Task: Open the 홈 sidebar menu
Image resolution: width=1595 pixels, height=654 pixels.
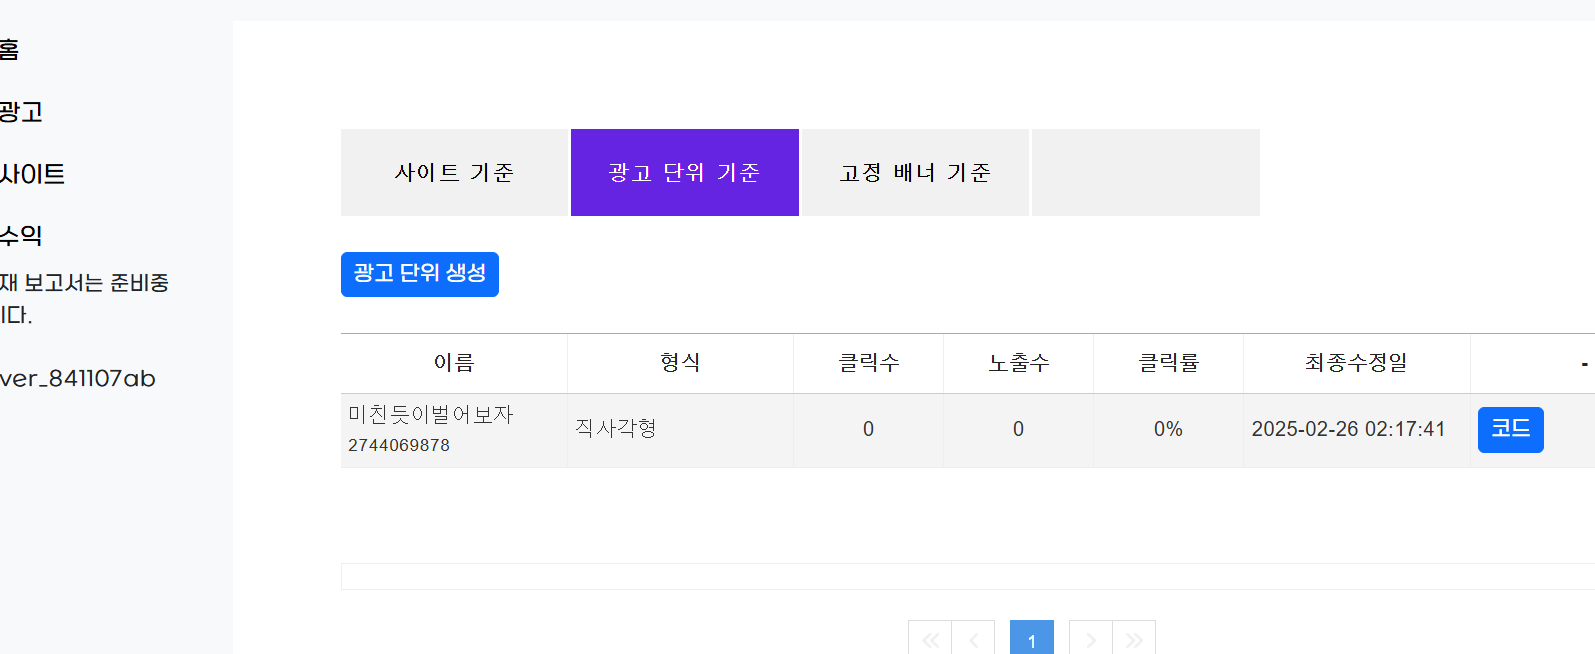Action: tap(9, 50)
